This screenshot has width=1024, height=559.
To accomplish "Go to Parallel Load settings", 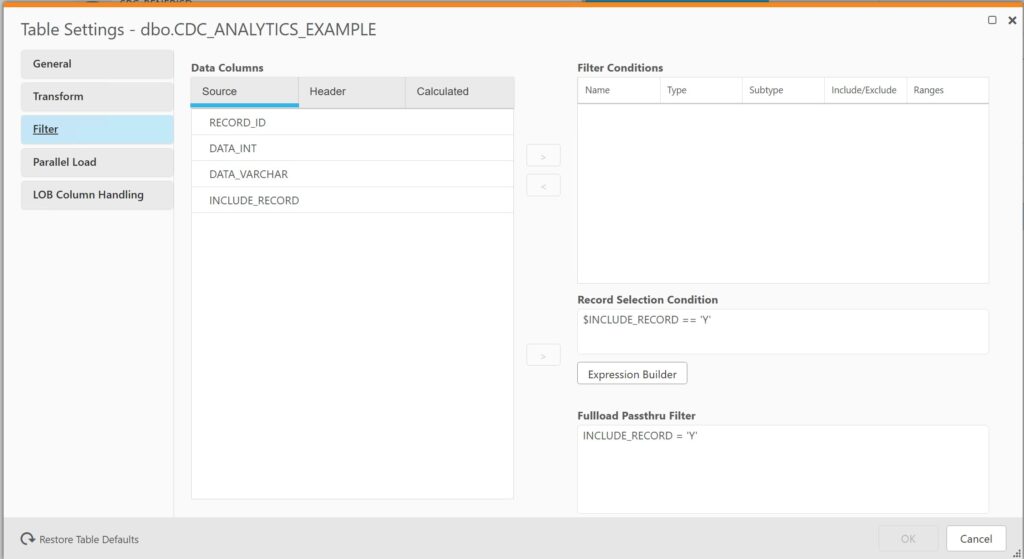I will click(x=97, y=162).
